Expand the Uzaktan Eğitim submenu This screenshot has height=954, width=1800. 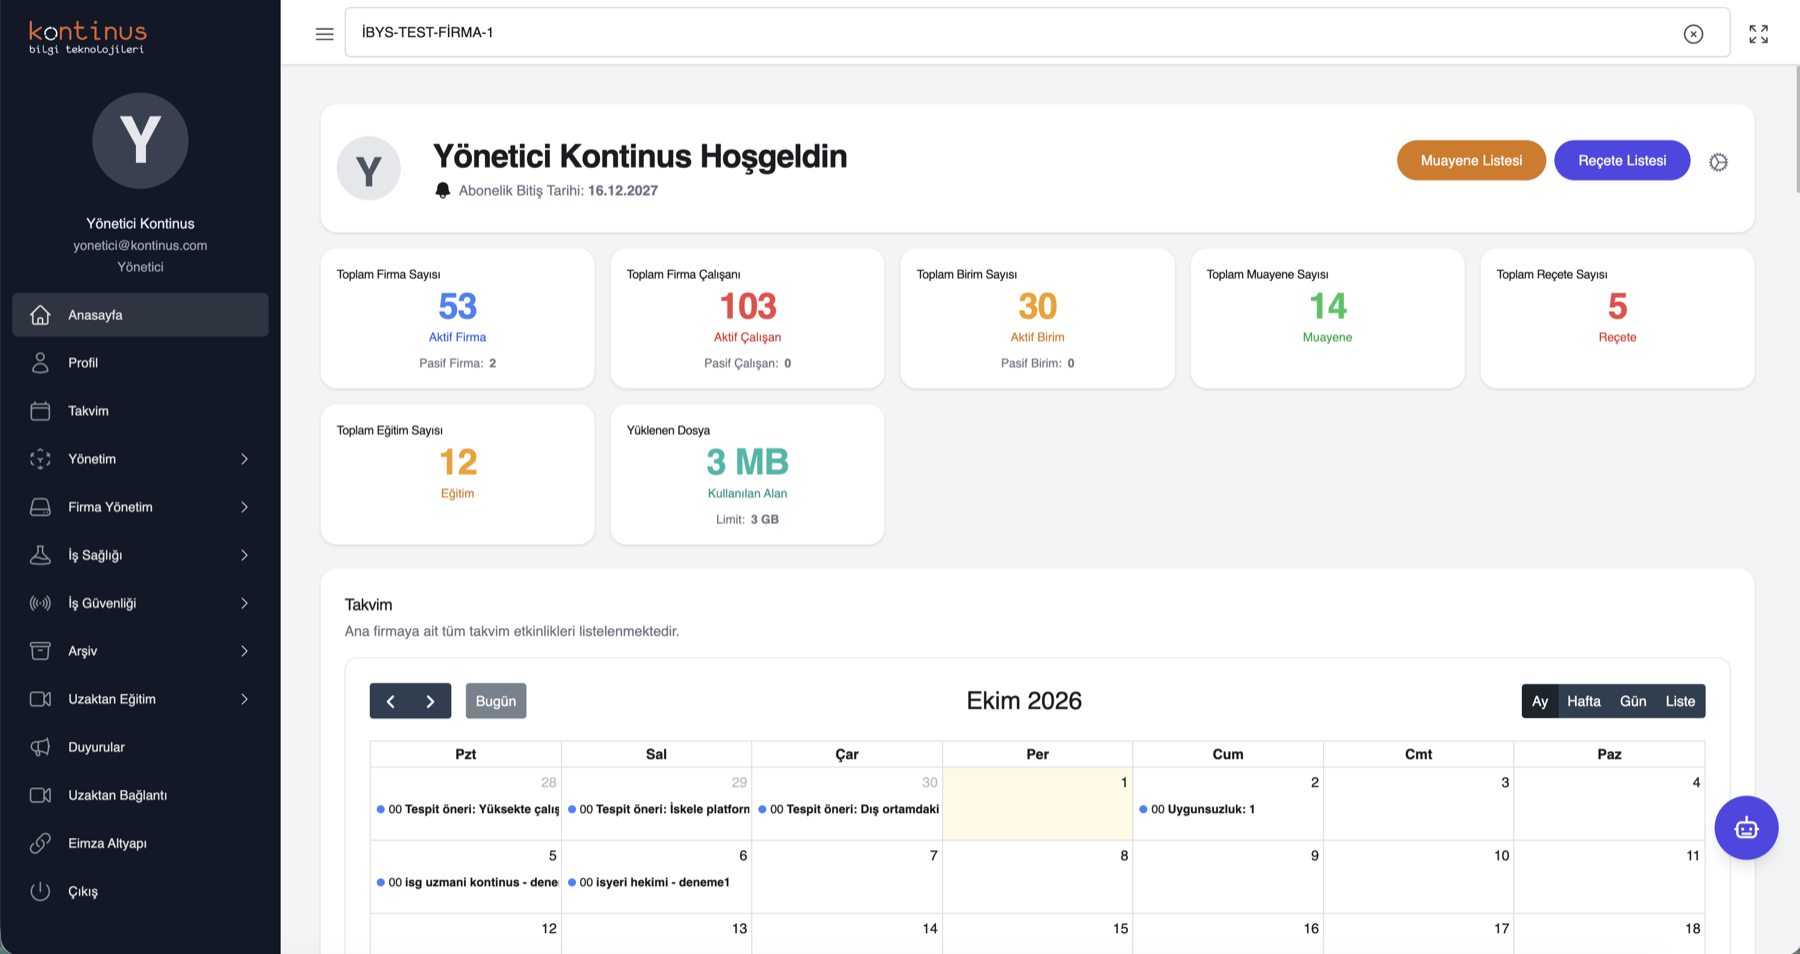pyautogui.click(x=140, y=699)
